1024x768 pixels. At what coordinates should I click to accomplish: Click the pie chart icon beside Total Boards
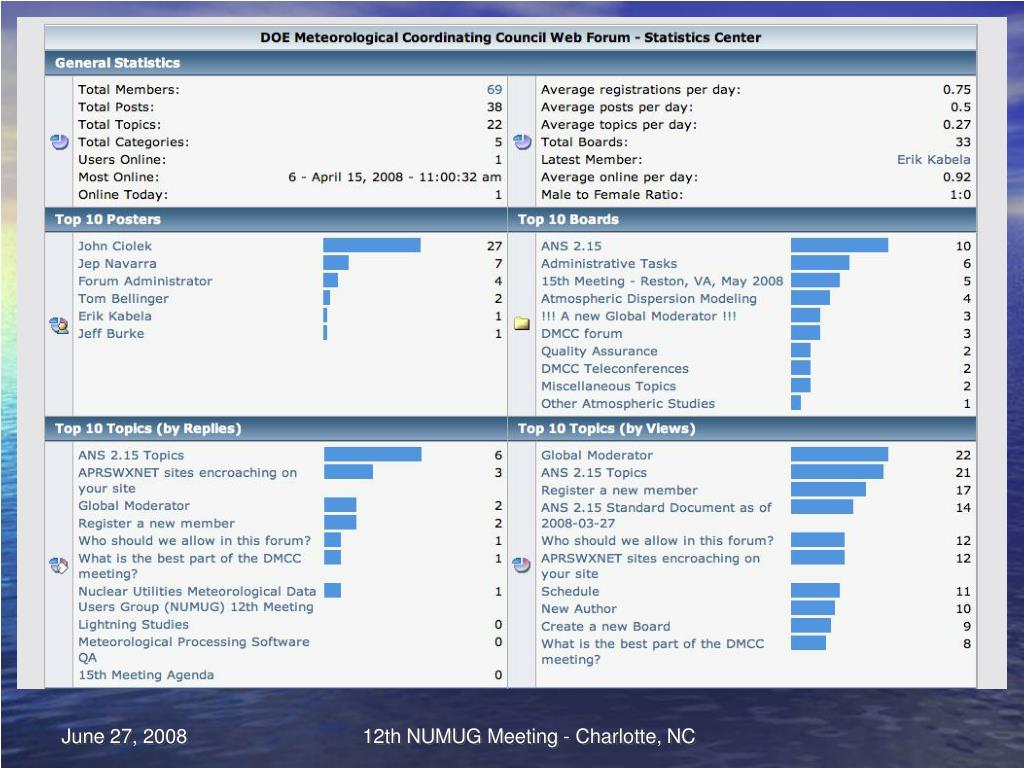coord(522,142)
